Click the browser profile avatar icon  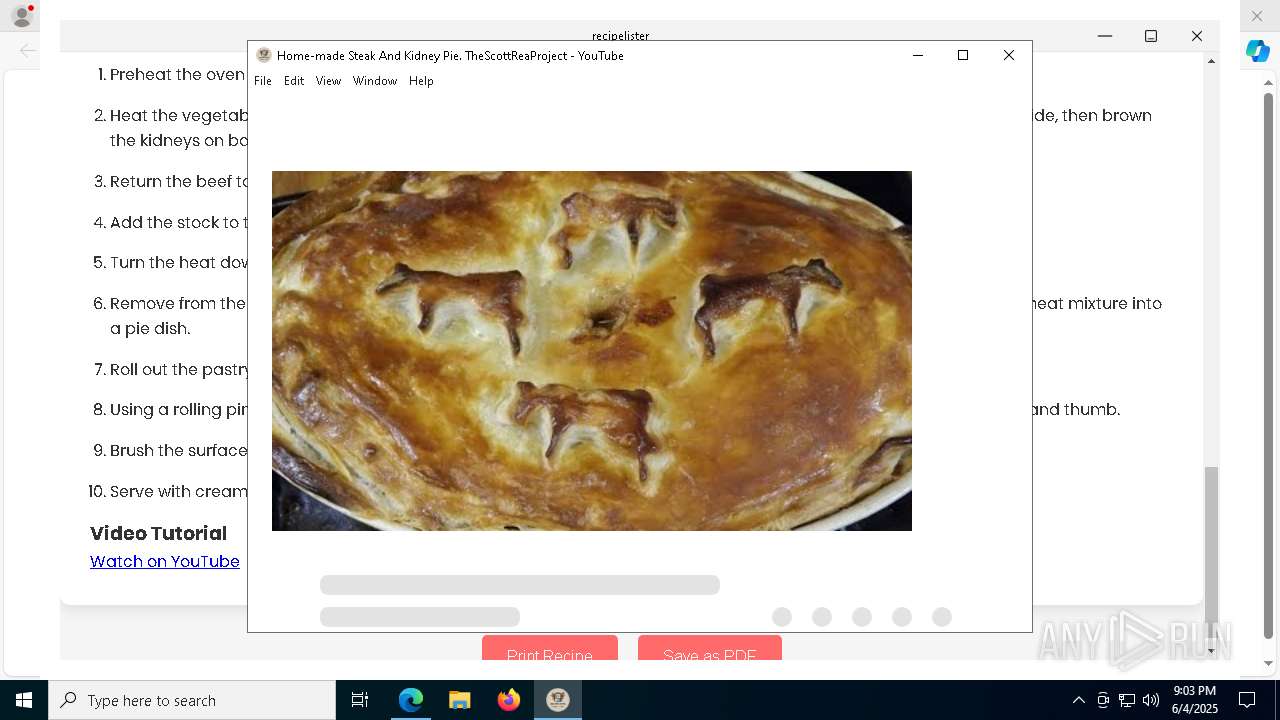click(22, 16)
